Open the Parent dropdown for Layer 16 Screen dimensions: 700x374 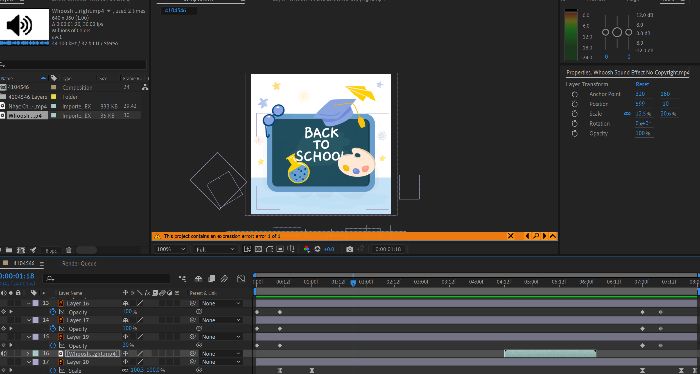click(221, 303)
